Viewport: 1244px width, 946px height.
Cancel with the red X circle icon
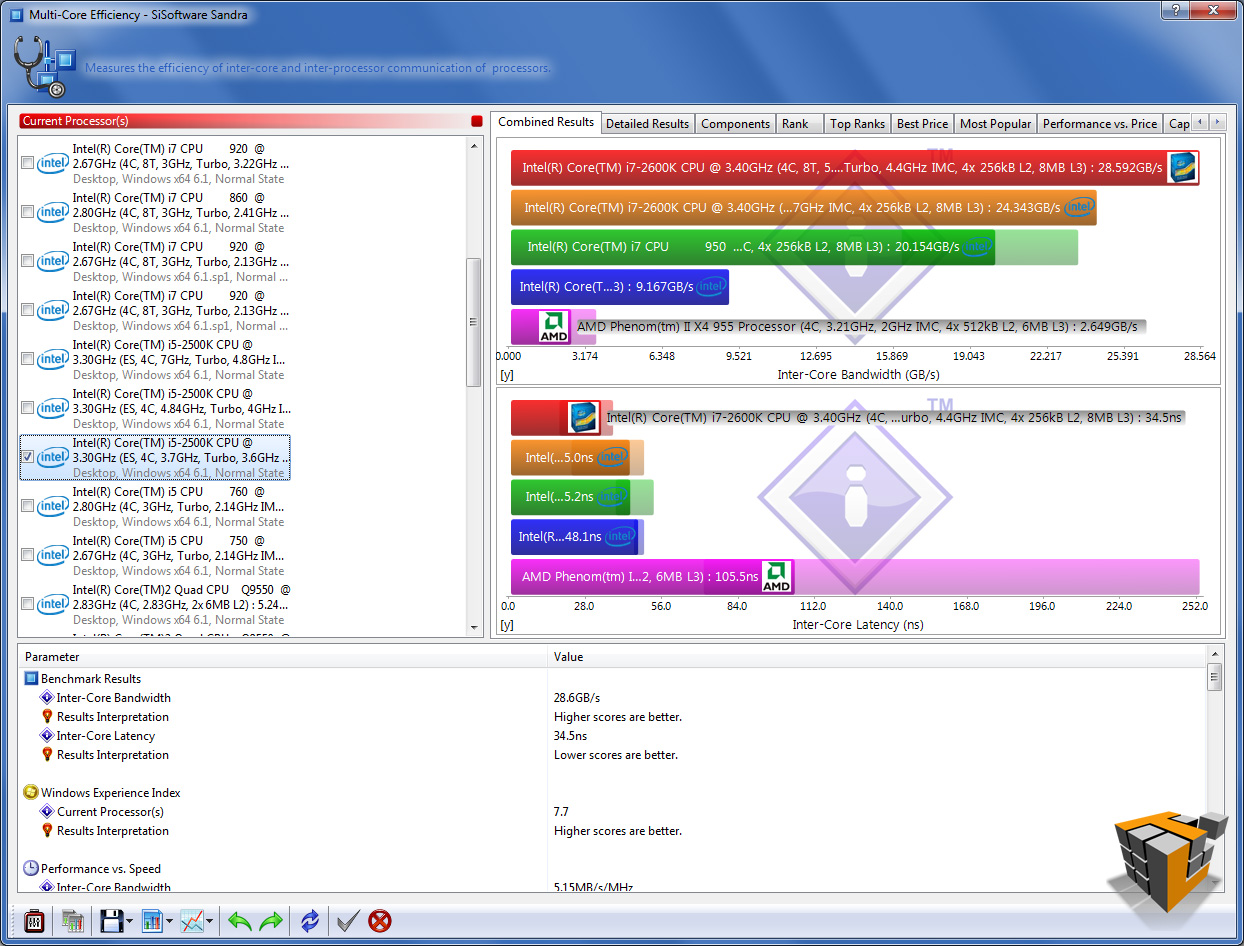380,921
